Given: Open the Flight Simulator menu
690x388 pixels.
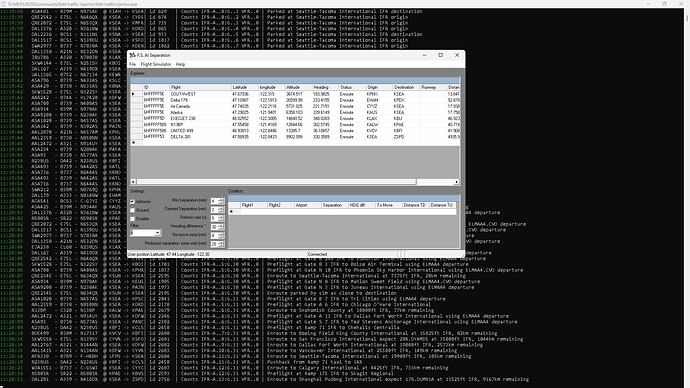Looking at the screenshot, I should [156, 64].
